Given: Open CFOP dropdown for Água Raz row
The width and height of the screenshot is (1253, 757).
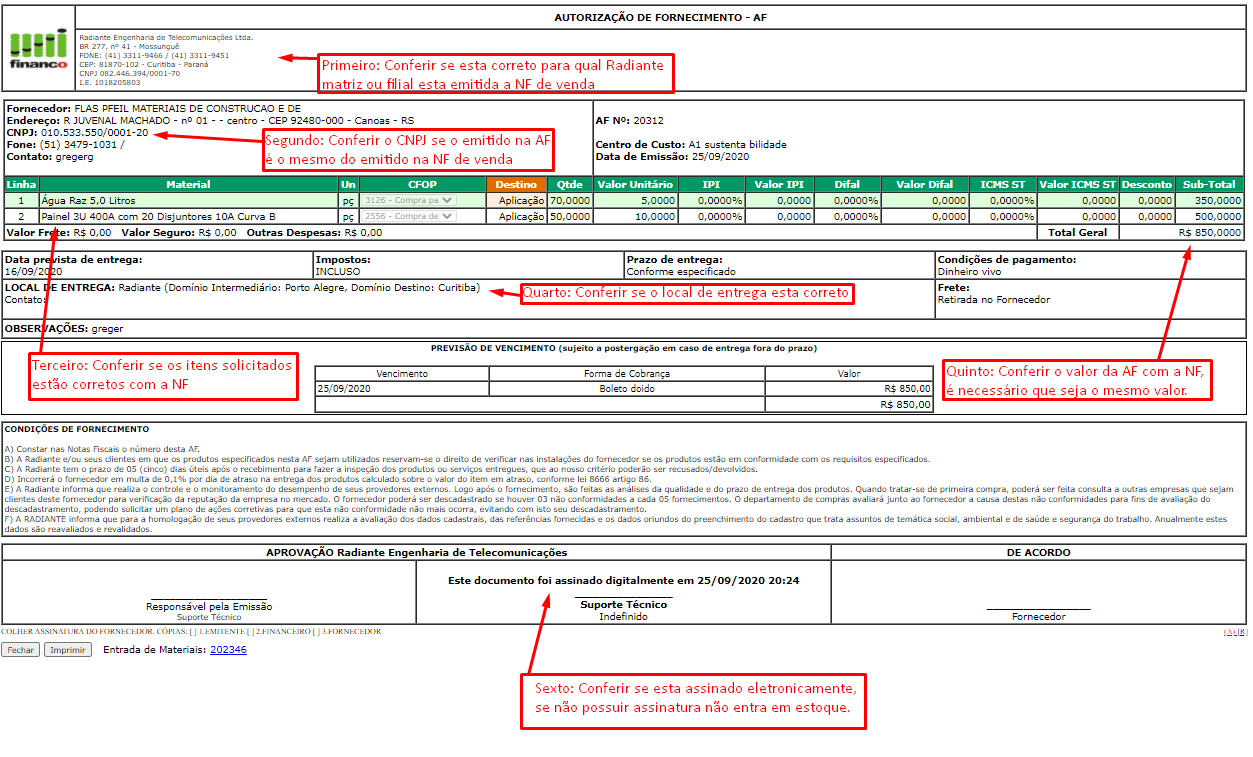Looking at the screenshot, I should (x=408, y=200).
